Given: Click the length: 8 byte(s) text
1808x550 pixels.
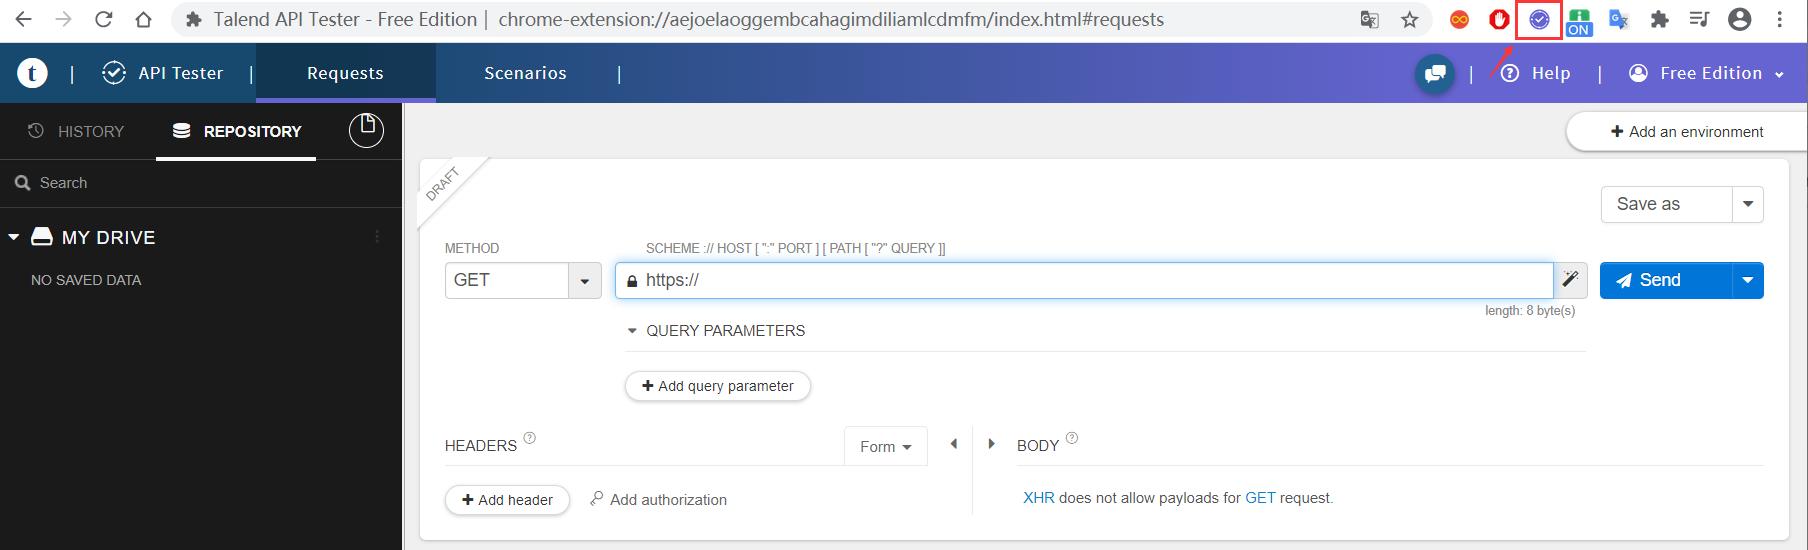Looking at the screenshot, I should 1530,311.
